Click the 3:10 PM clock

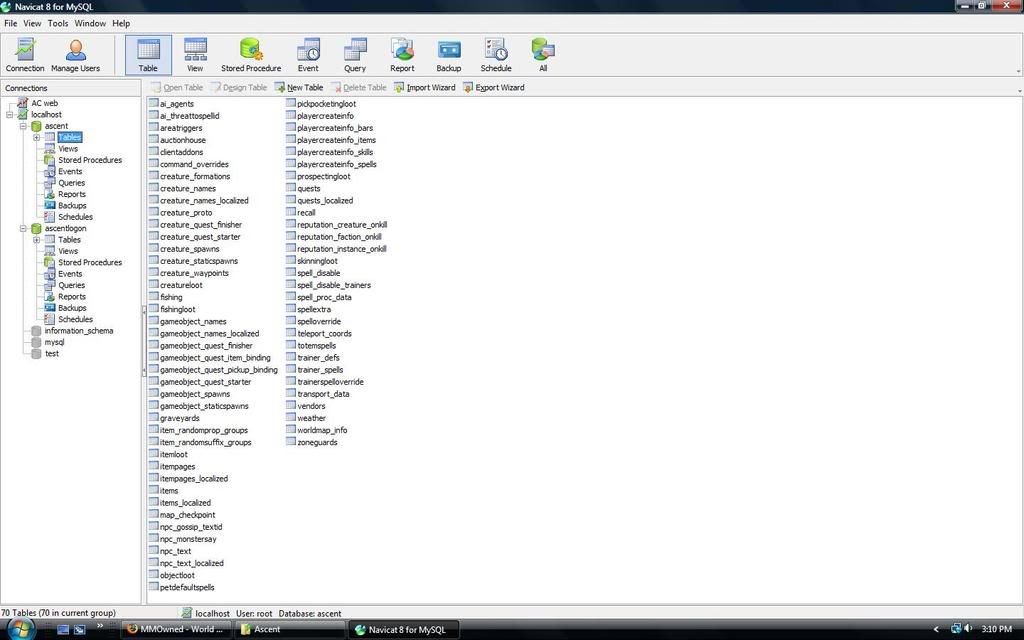click(x=996, y=630)
